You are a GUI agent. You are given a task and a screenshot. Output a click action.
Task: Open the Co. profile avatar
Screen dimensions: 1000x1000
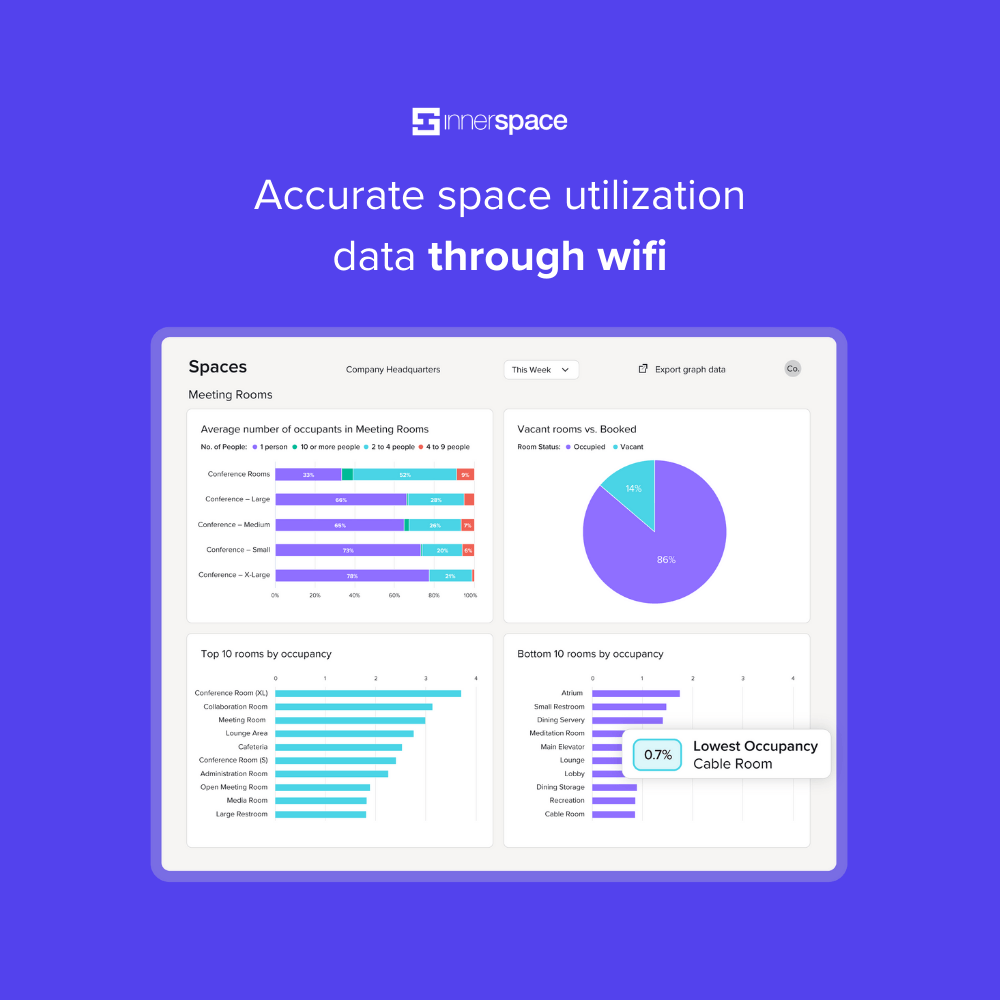[x=793, y=368]
